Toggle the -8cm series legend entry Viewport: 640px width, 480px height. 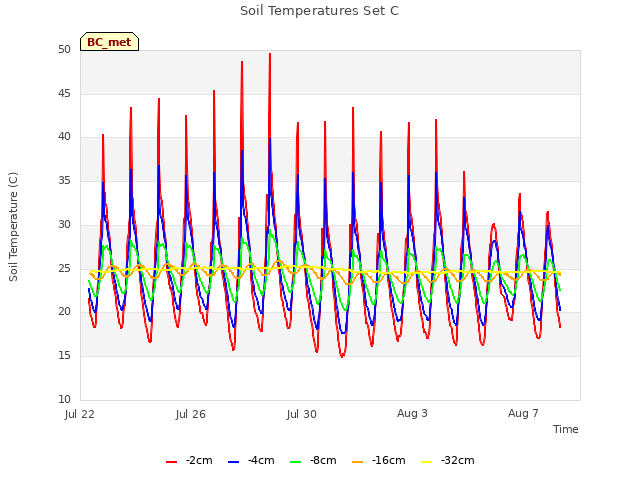click(x=313, y=460)
